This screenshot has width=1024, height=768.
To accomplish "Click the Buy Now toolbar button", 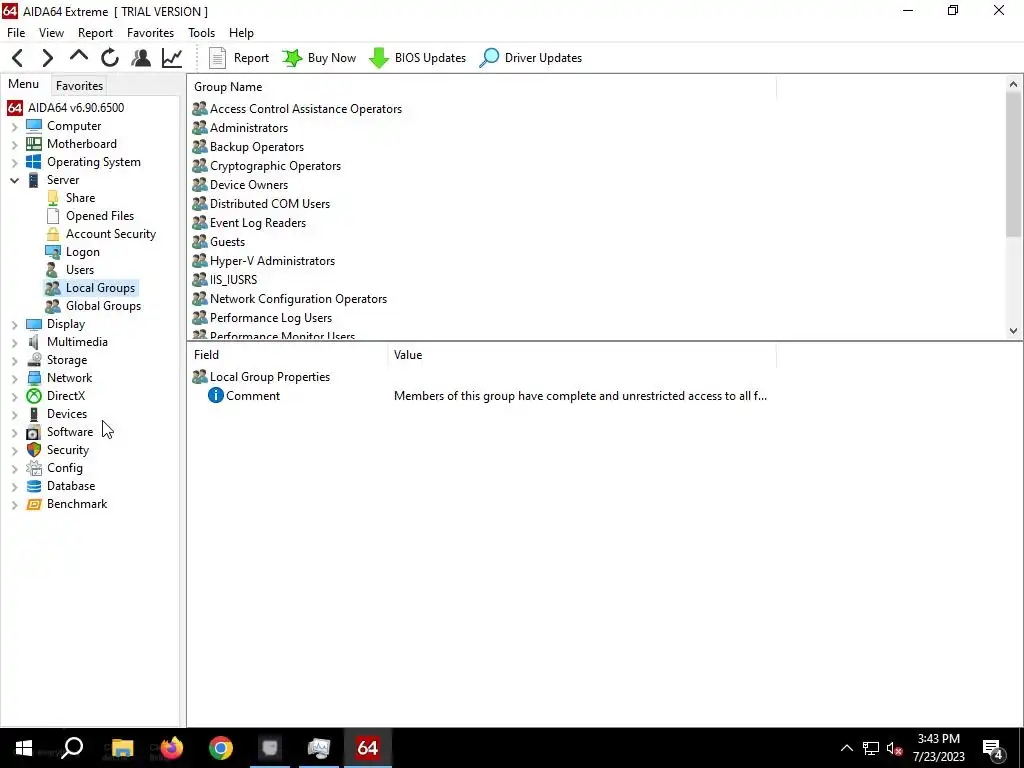I will click(x=319, y=58).
